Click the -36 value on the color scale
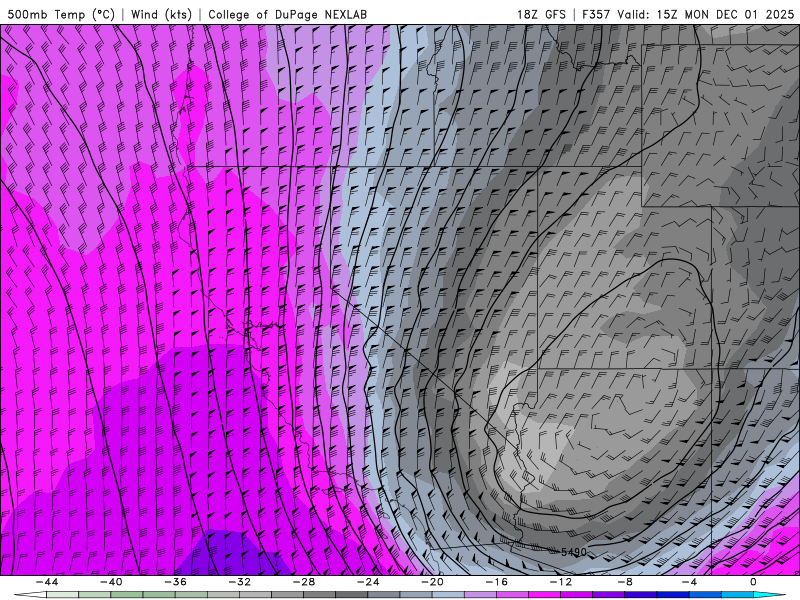 (175, 582)
